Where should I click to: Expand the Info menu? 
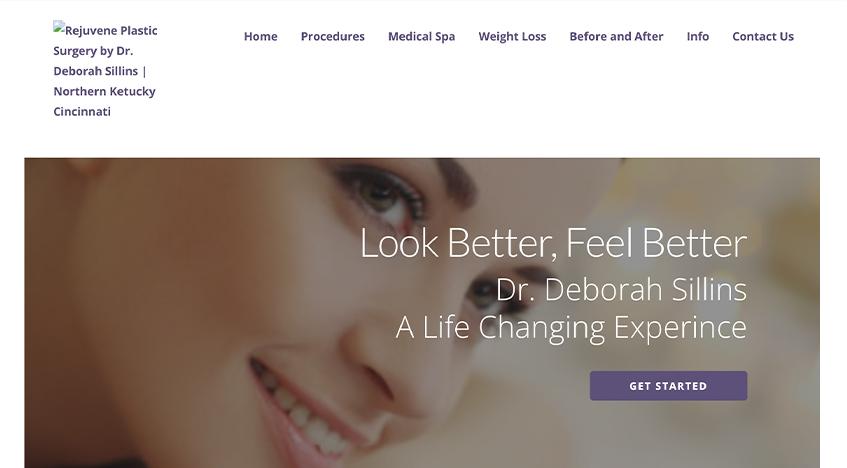(697, 36)
